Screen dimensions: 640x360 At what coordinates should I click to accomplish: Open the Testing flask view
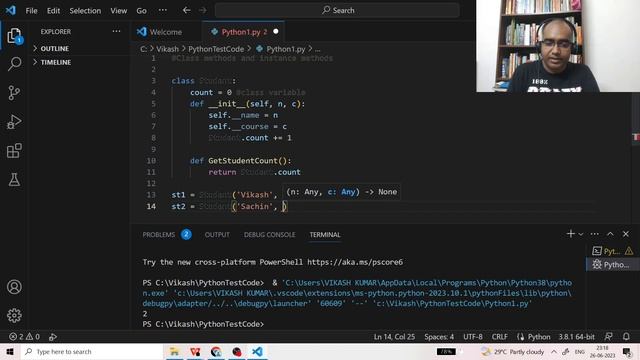click(14, 180)
